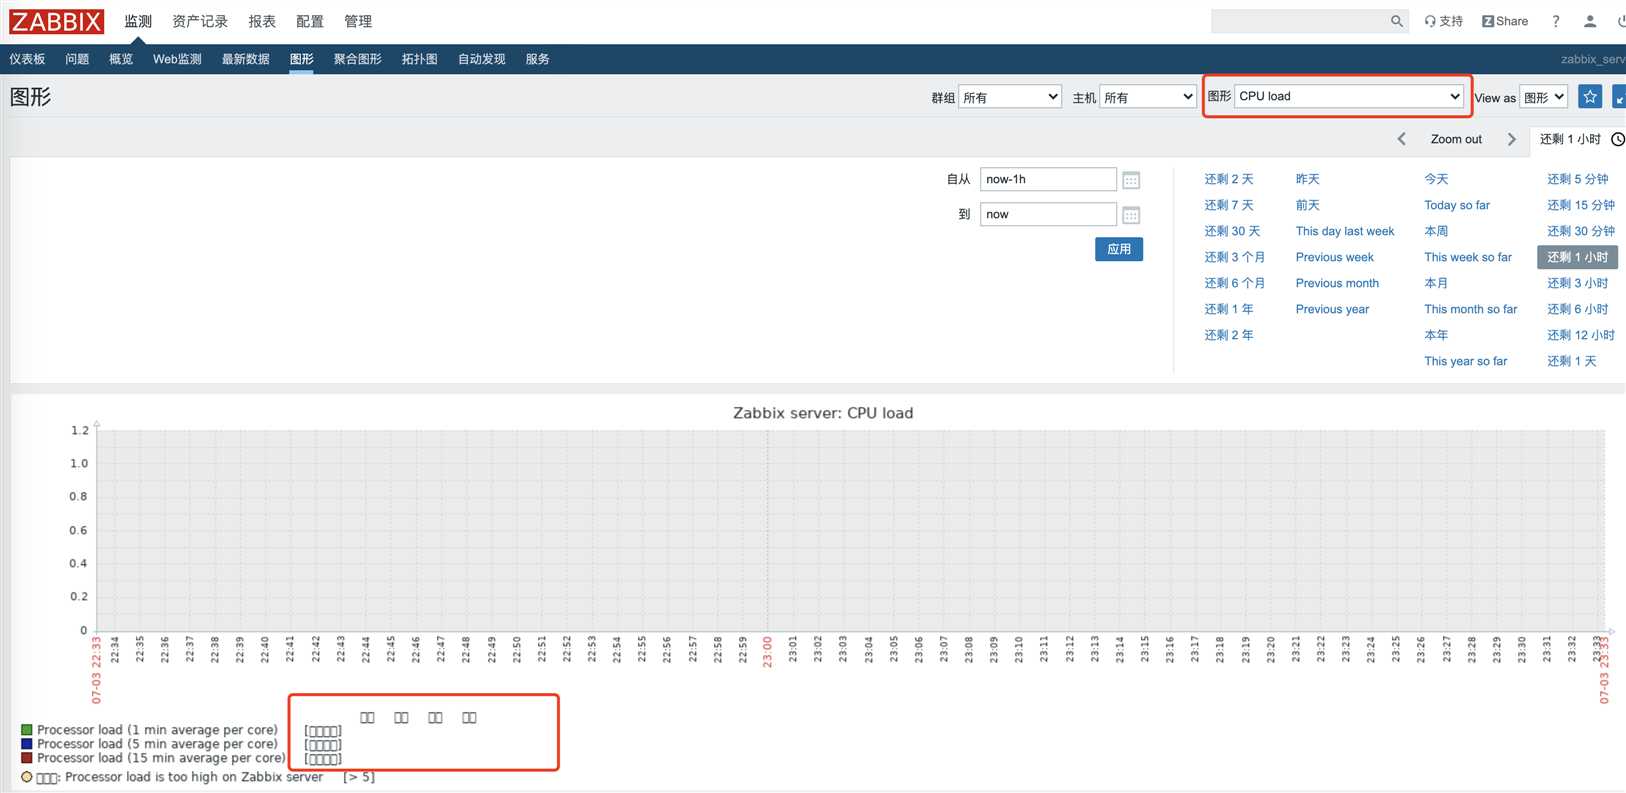Viewport: 1626px width, 793px height.
Task: Select This week so far range
Action: 1468,257
